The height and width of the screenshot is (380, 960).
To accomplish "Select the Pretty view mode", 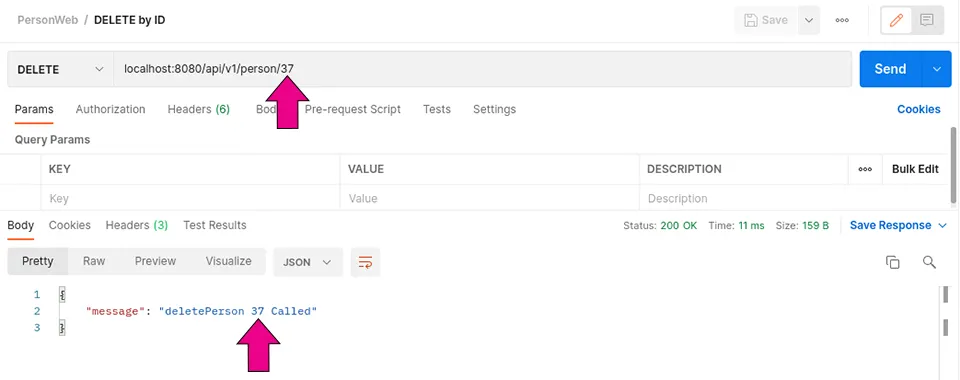I will 38,261.
